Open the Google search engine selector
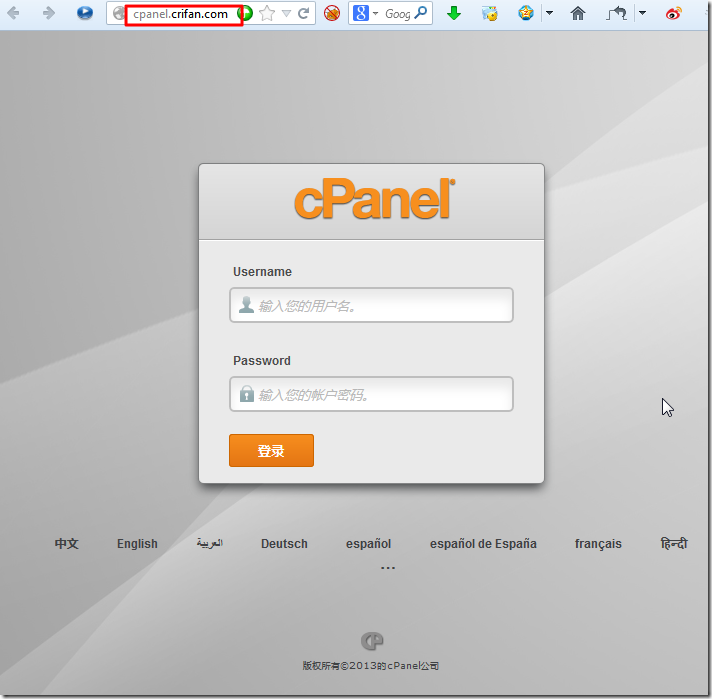Viewport: 712px width, 699px height. [365, 13]
